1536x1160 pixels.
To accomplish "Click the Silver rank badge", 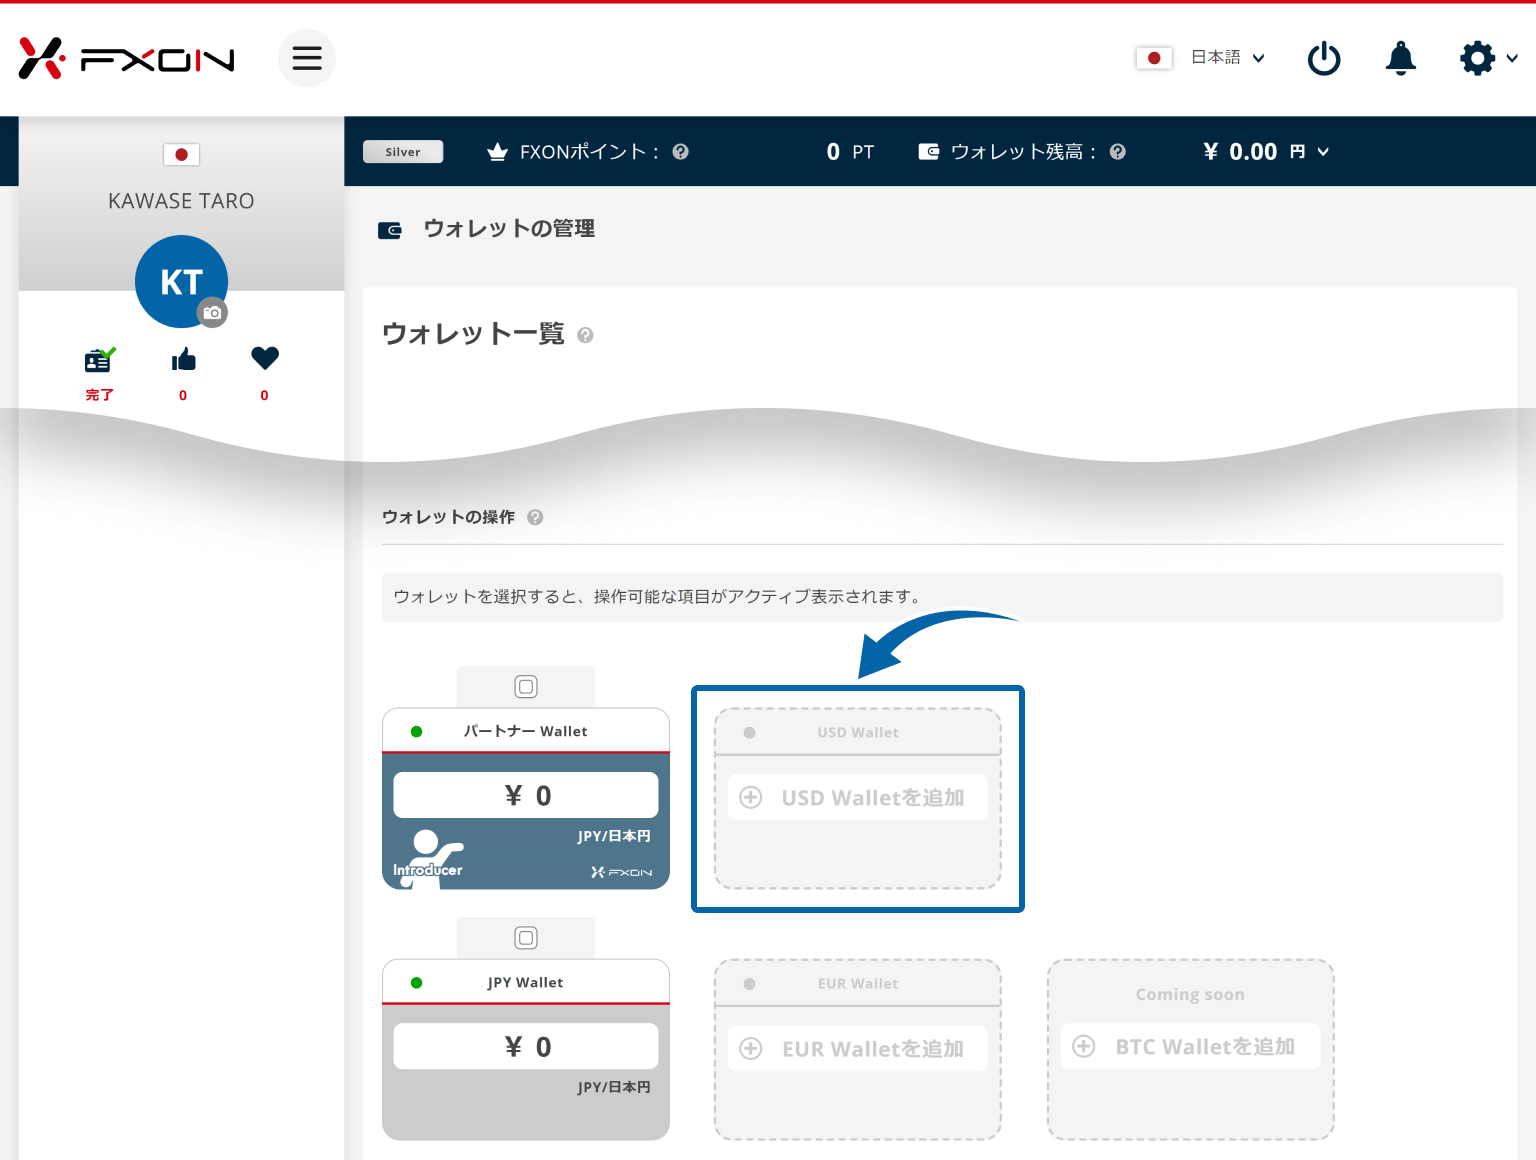I will [x=403, y=152].
